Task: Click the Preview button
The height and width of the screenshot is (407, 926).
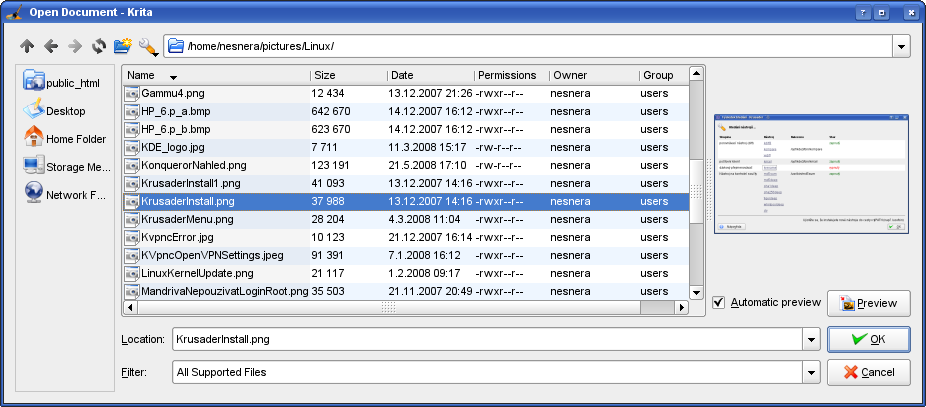Action: pos(869,303)
